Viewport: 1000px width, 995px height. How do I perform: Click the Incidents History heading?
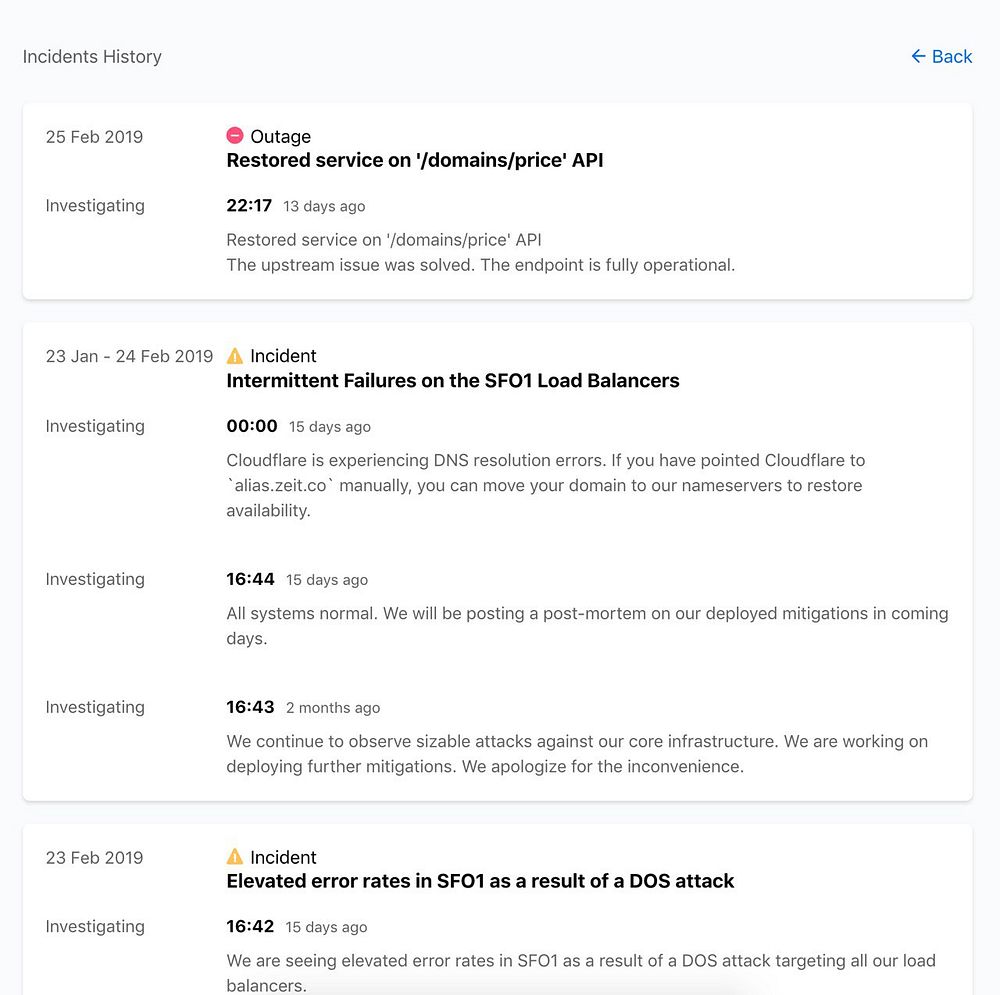tap(92, 57)
